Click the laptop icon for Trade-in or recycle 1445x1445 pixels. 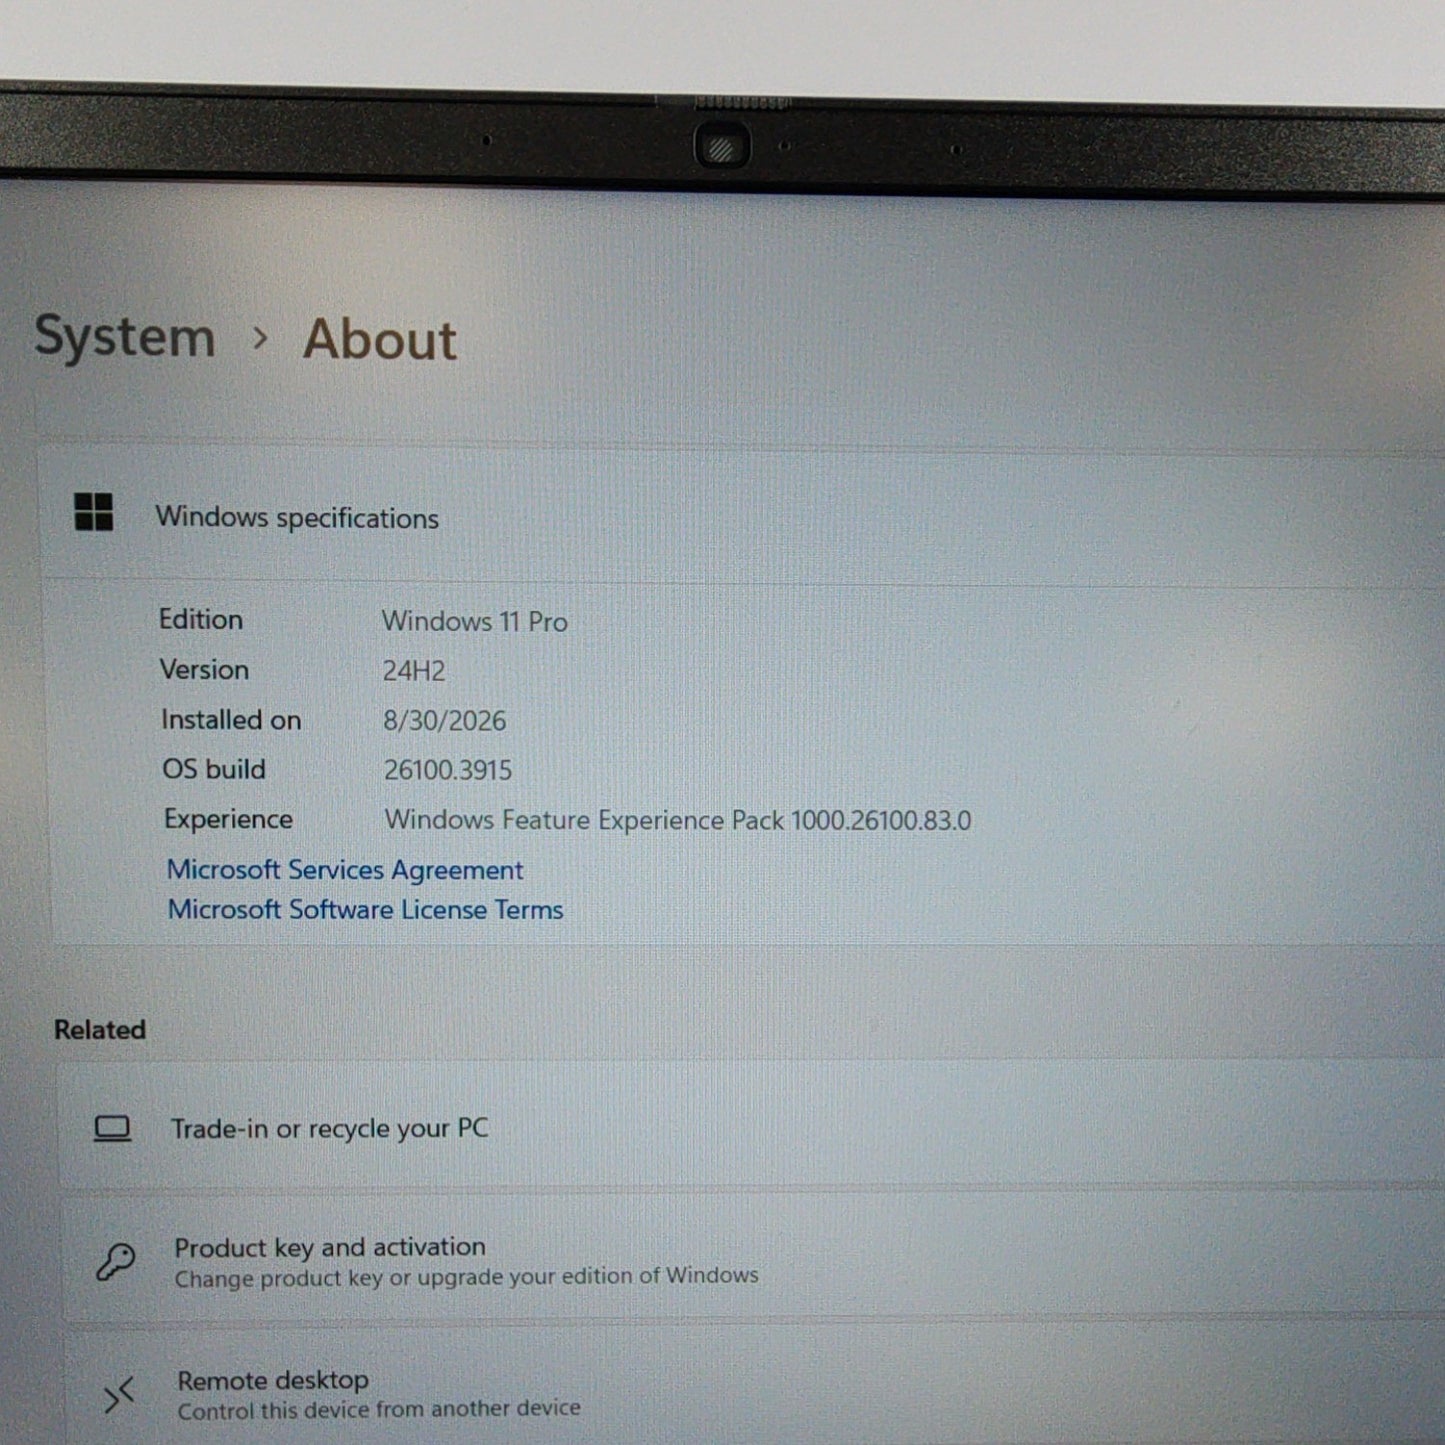(x=112, y=1129)
